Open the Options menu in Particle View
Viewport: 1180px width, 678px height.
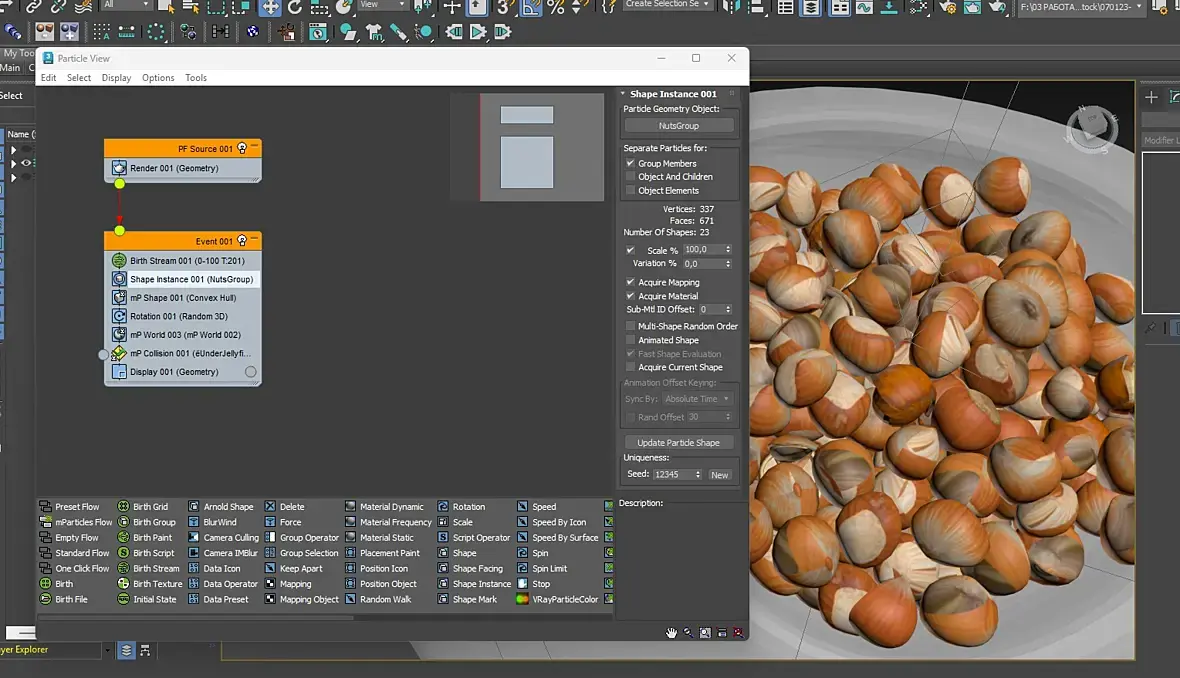pyautogui.click(x=158, y=78)
